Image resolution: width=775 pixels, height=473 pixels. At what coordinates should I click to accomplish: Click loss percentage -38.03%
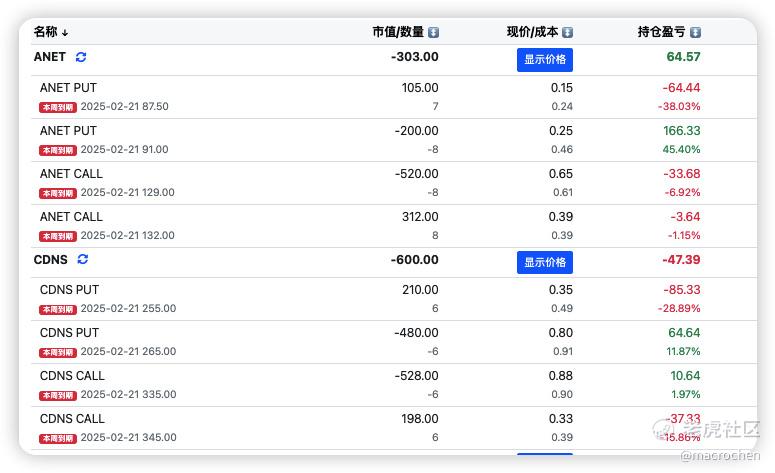tap(679, 106)
